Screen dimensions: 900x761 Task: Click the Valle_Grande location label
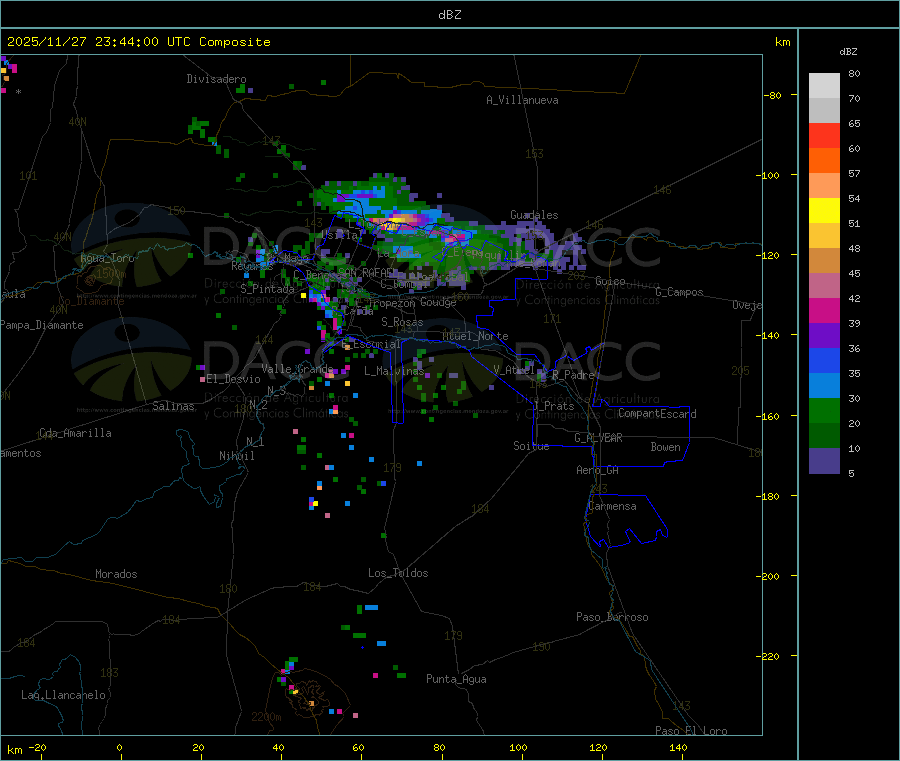click(x=297, y=368)
